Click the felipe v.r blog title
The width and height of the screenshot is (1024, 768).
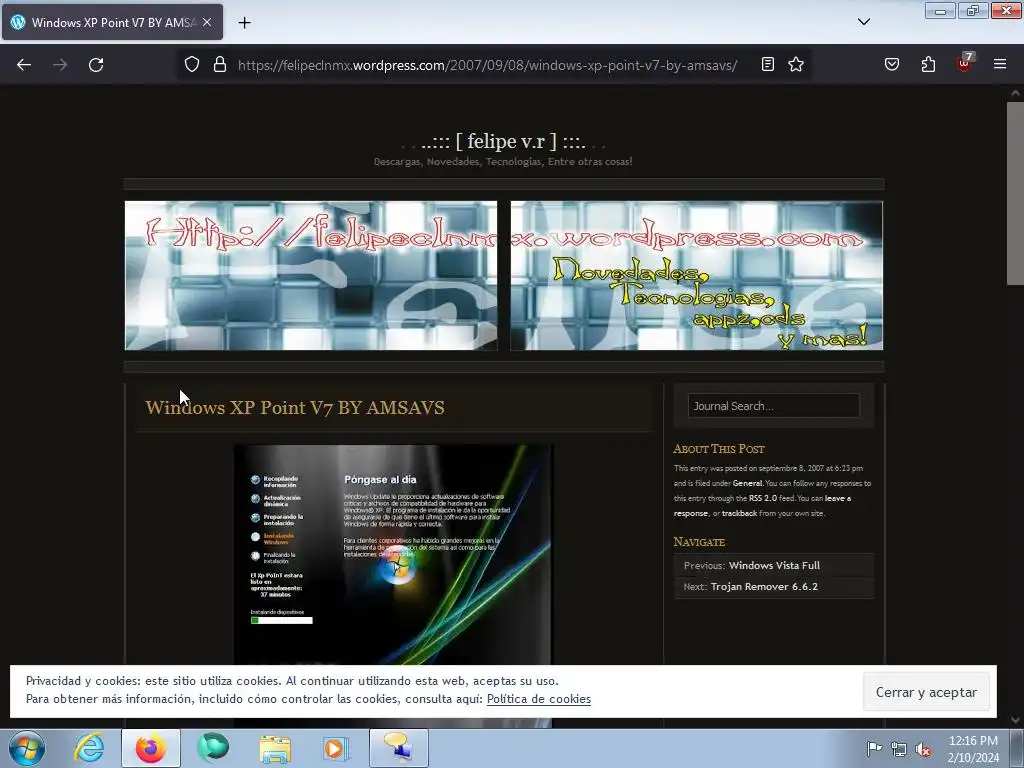tap(503, 141)
